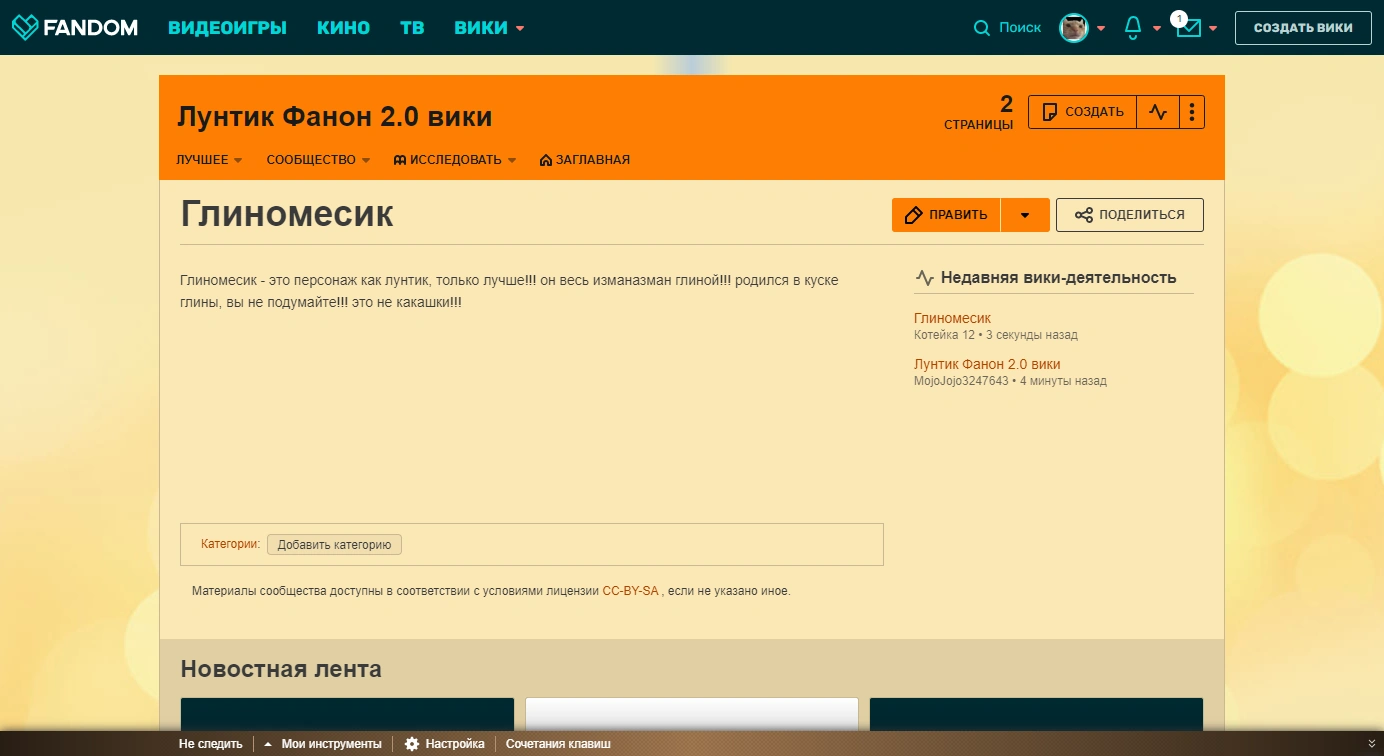Click the user avatar picture
Screen dimensions: 1384x756
(1074, 28)
